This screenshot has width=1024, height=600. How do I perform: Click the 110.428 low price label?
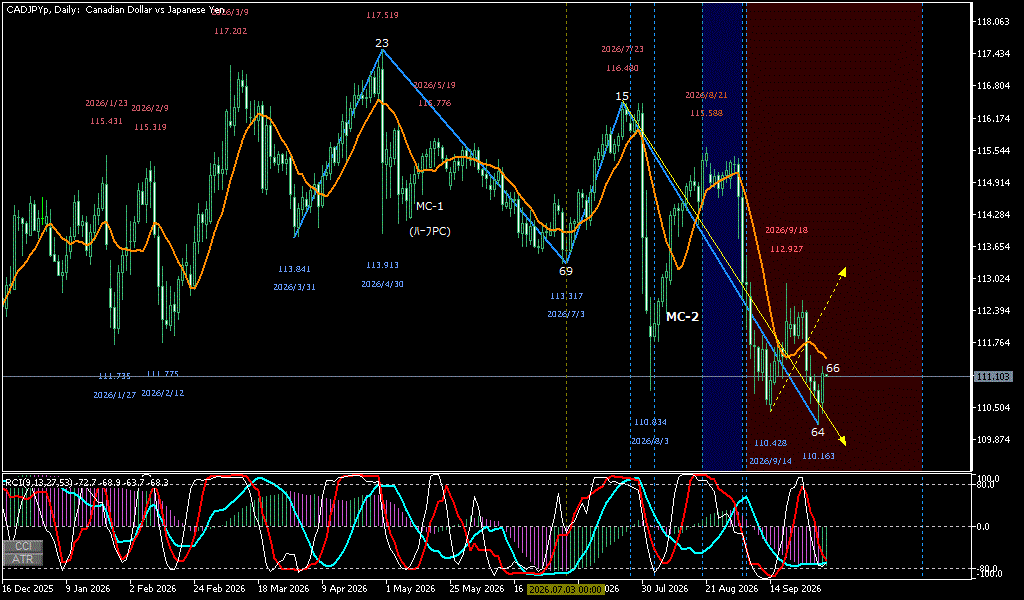tap(771, 443)
